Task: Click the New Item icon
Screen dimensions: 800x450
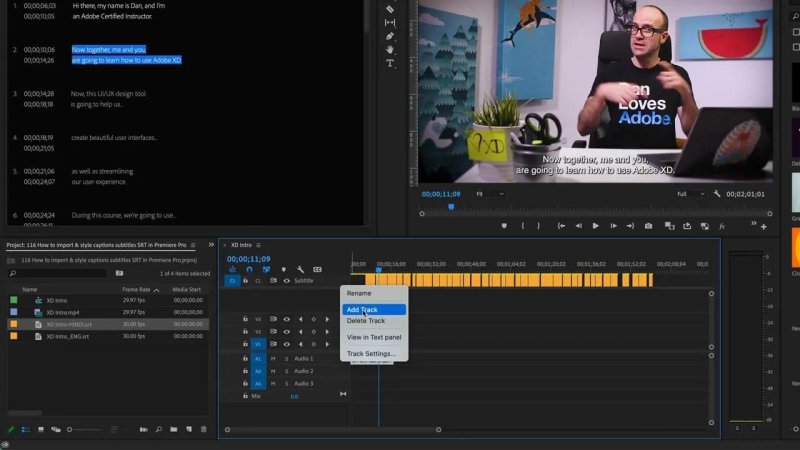Action: coord(189,430)
